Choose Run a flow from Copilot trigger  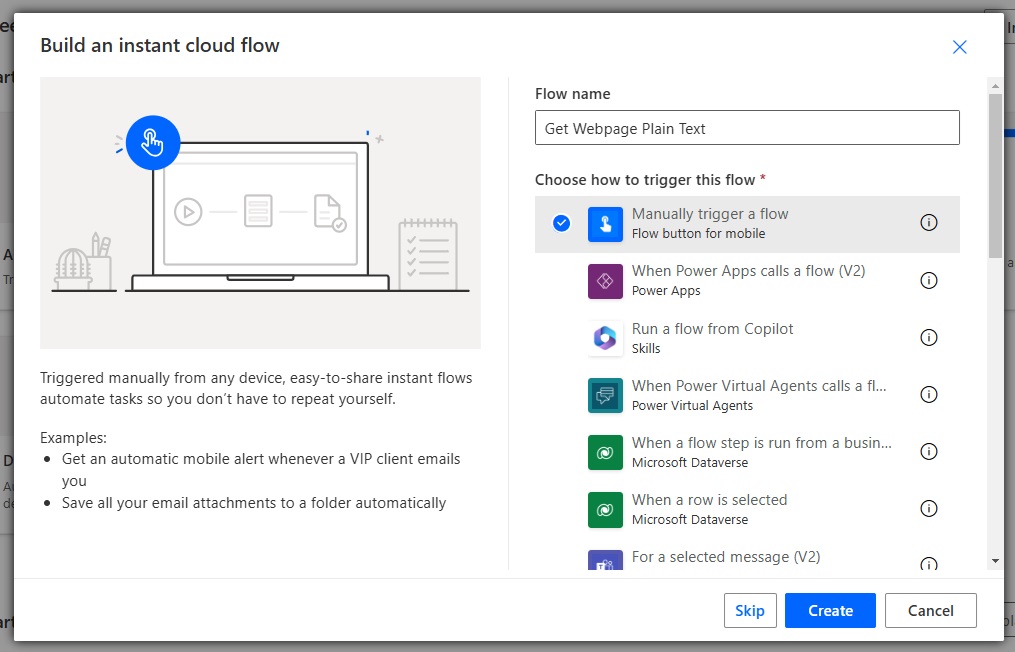(x=747, y=338)
